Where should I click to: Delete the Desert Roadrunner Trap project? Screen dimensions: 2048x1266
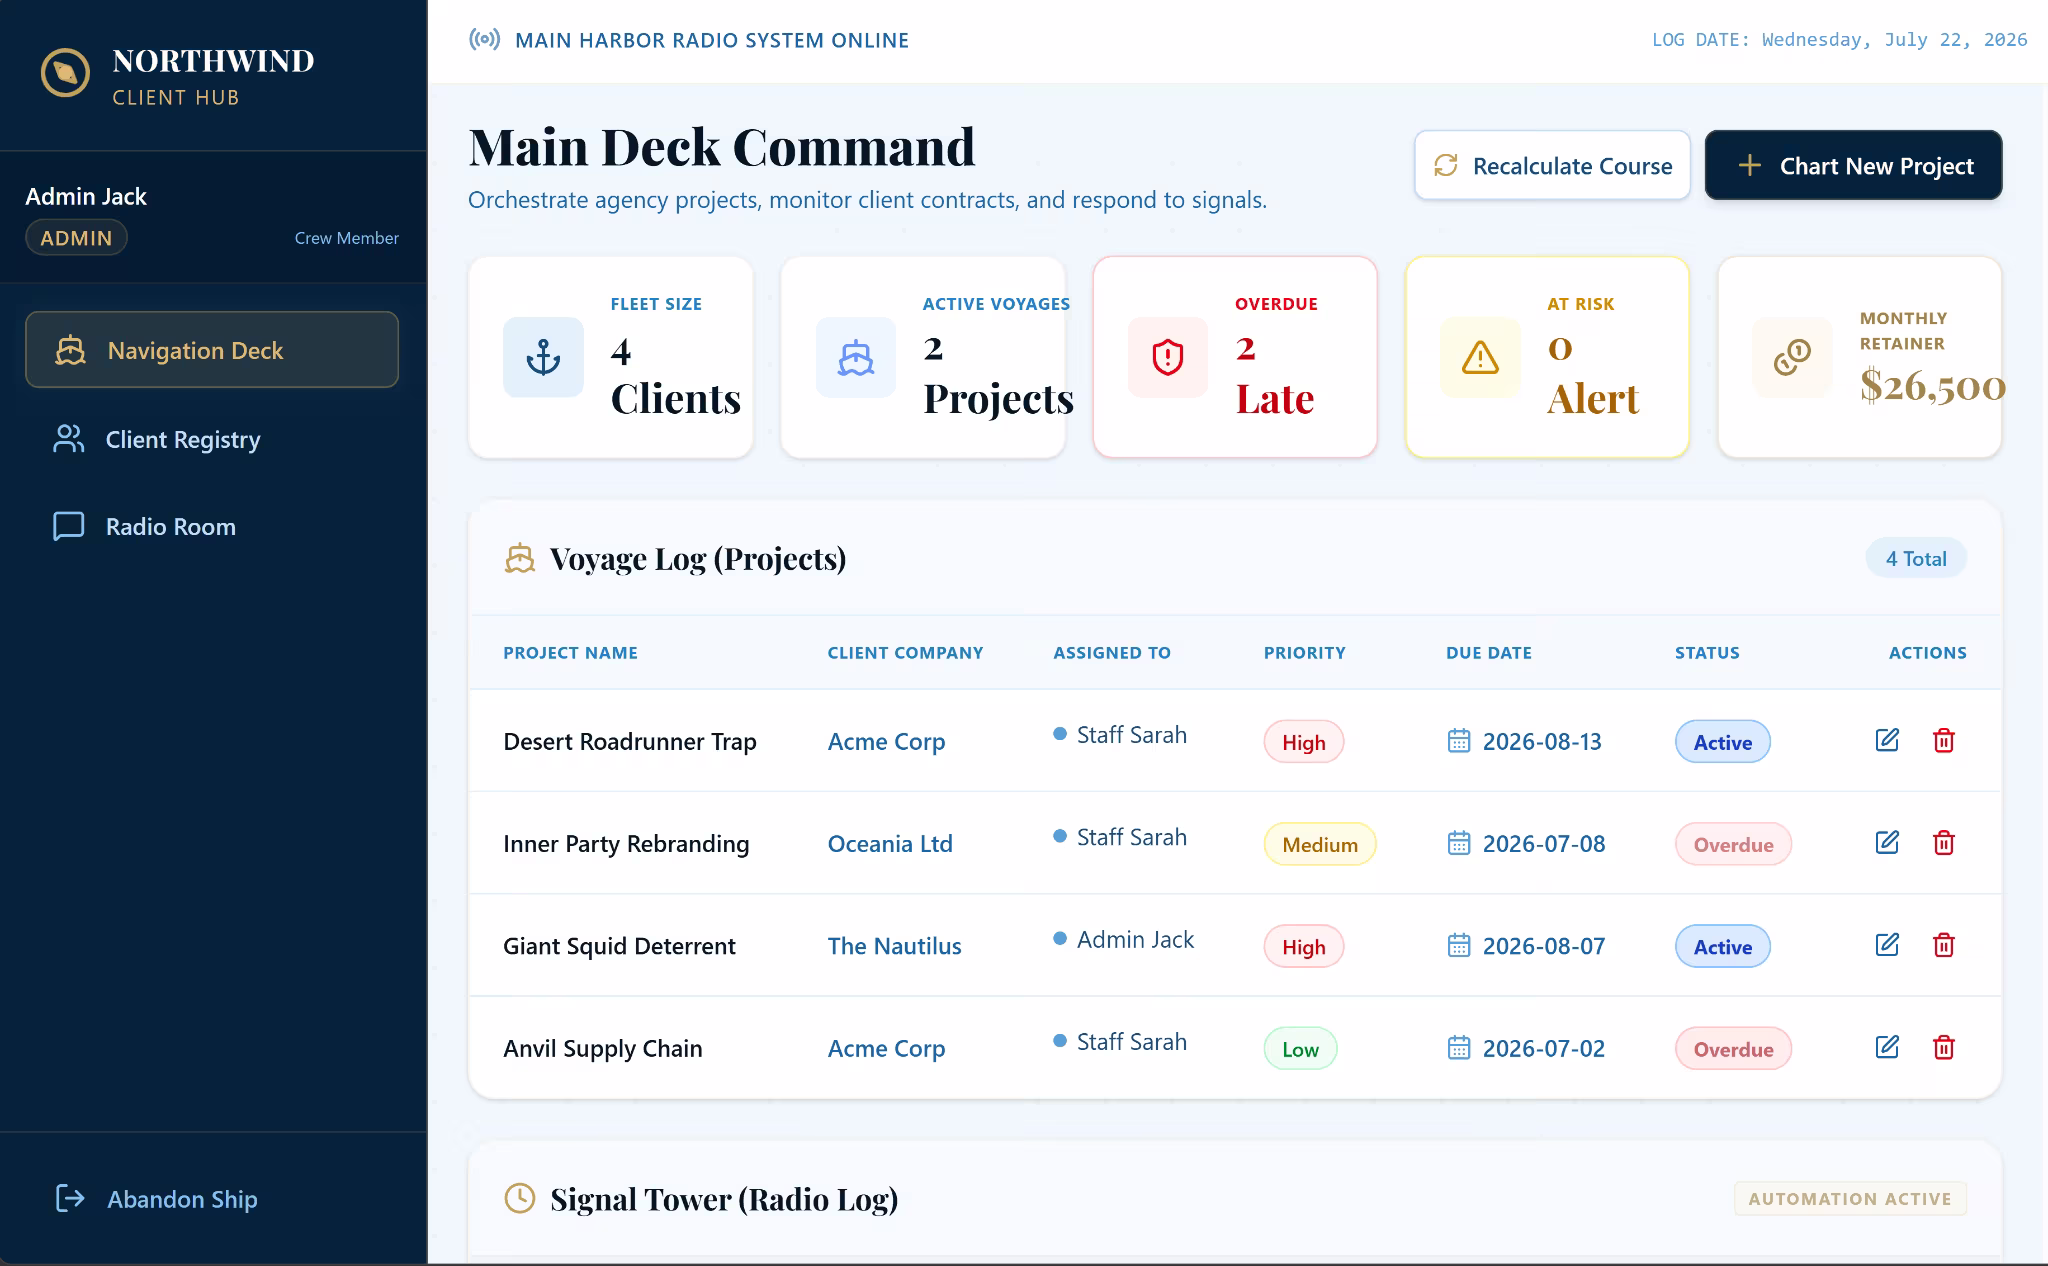(x=1944, y=740)
